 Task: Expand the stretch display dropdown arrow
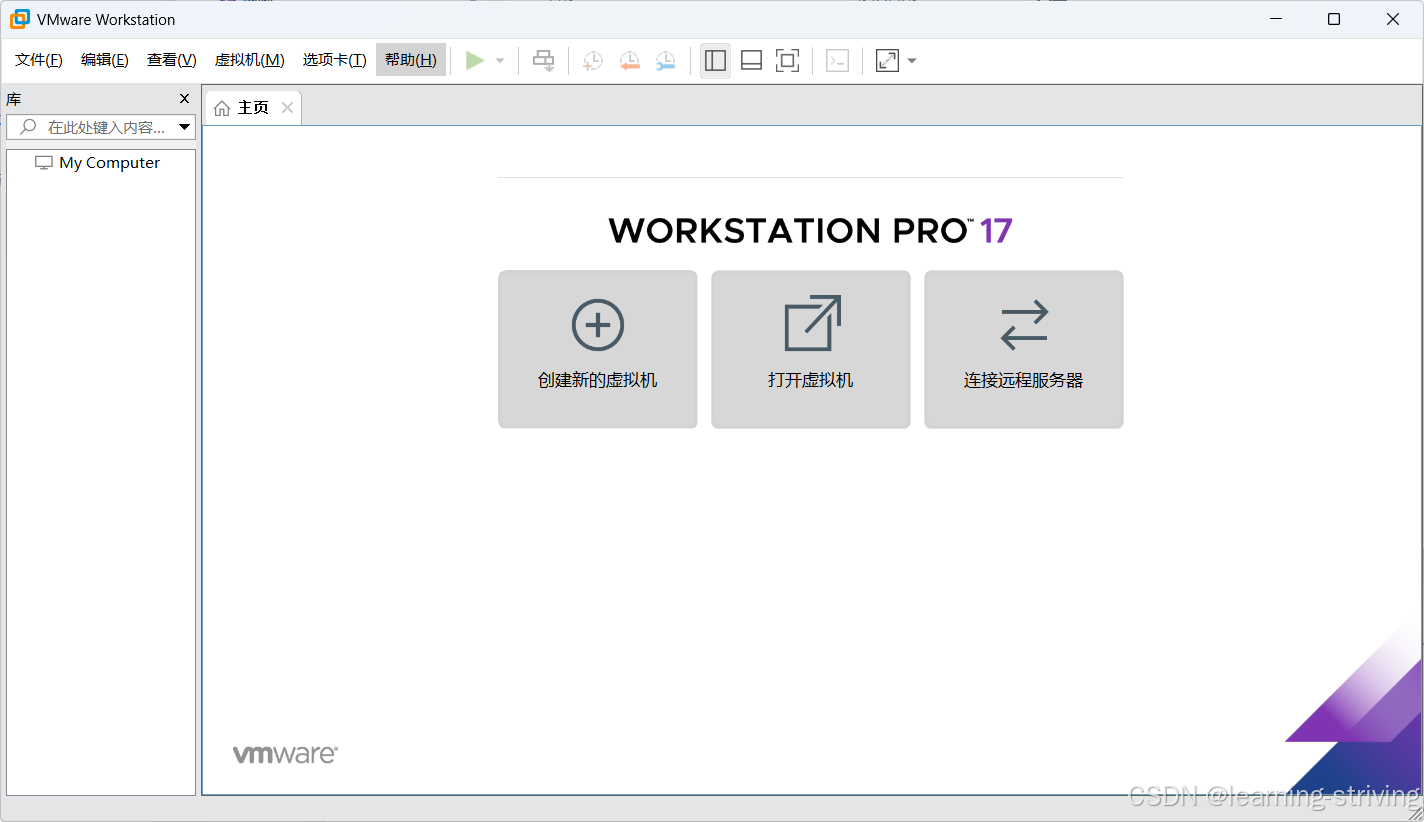click(x=912, y=61)
